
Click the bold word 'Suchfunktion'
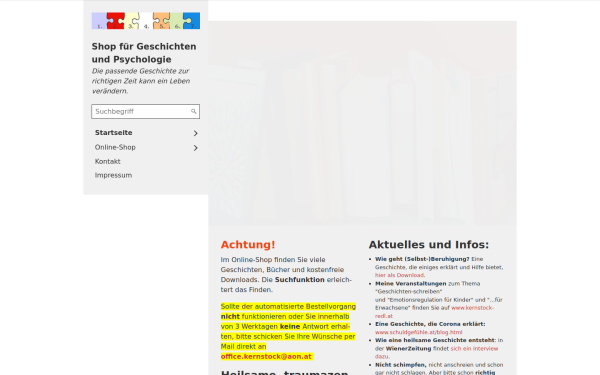click(x=300, y=280)
